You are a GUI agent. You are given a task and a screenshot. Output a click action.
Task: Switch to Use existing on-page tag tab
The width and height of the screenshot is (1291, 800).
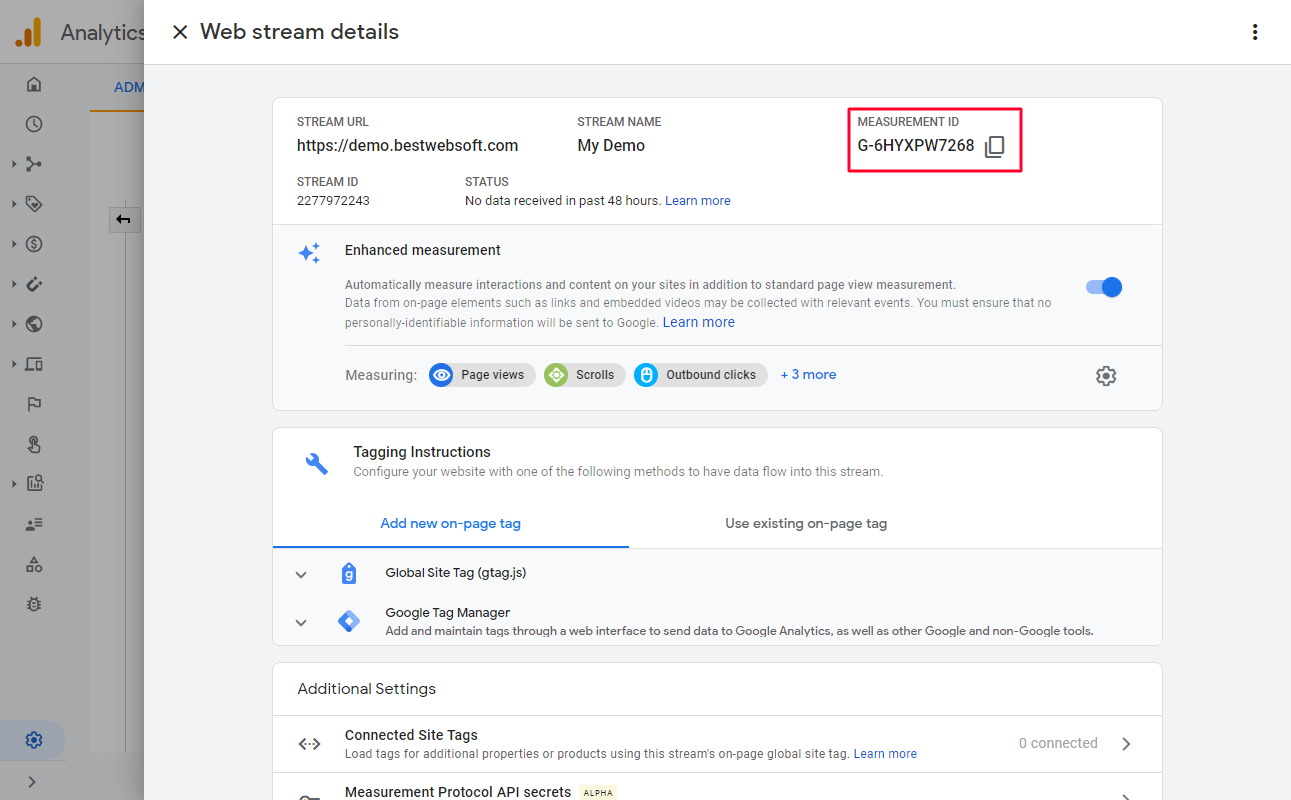tap(806, 523)
